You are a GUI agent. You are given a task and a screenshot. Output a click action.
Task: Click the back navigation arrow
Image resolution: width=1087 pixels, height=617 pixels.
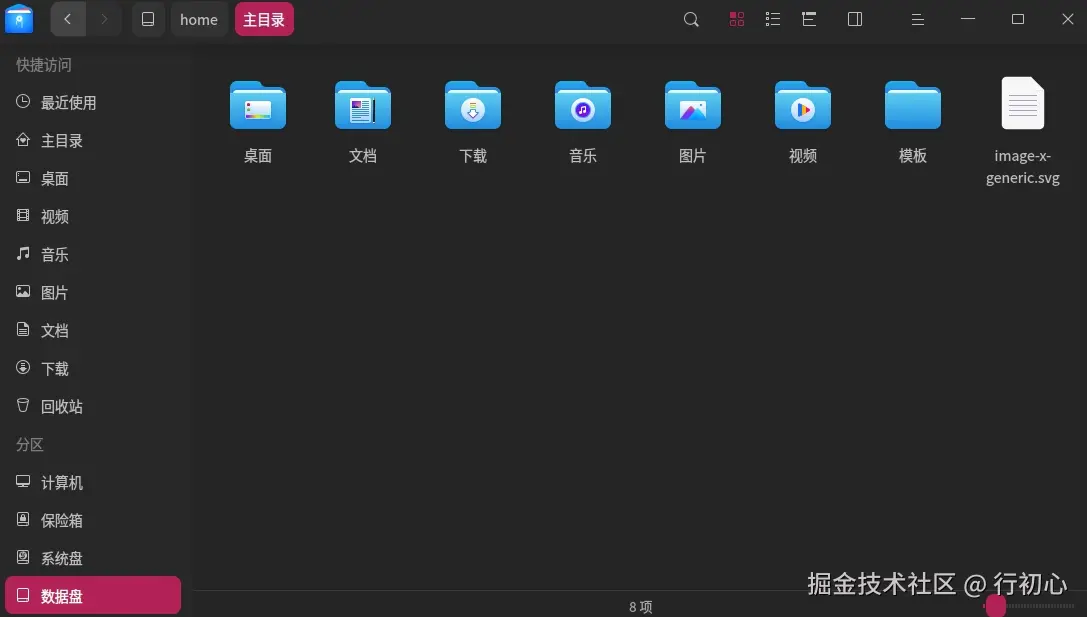[x=68, y=19]
